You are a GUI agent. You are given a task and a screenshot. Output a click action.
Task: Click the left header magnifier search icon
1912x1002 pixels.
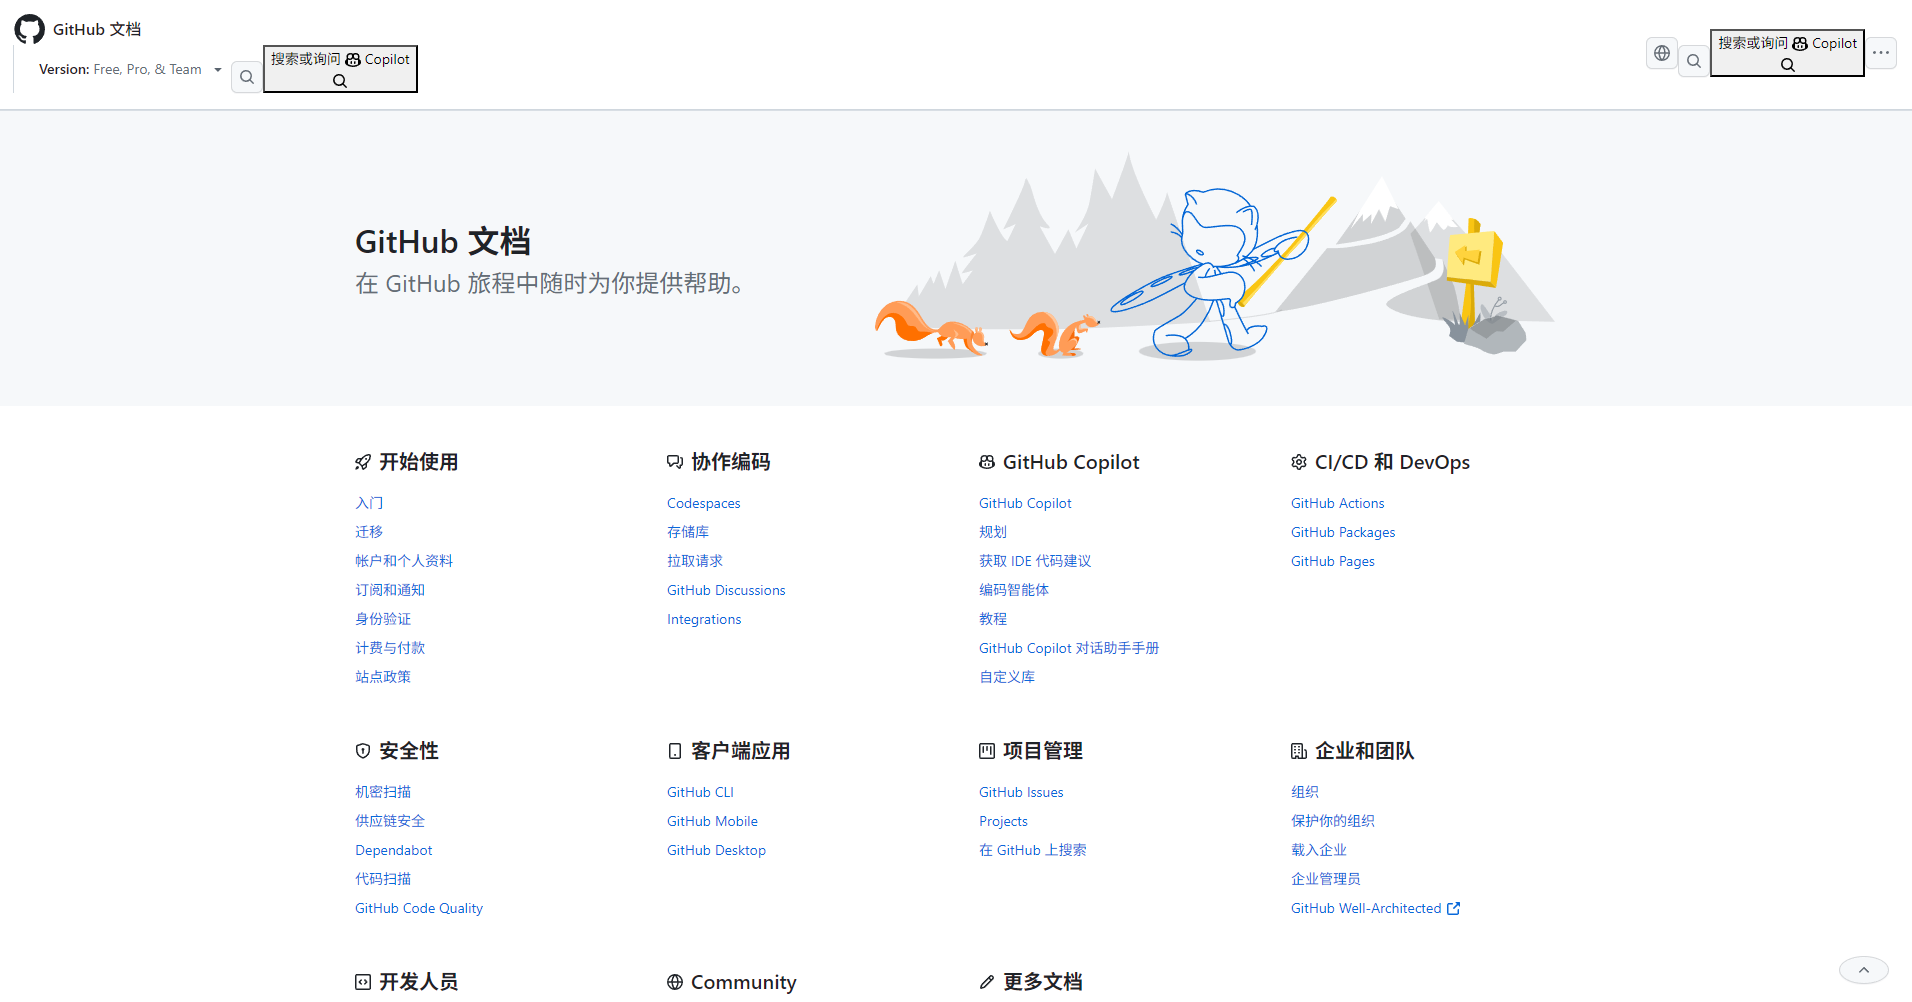coord(247,77)
